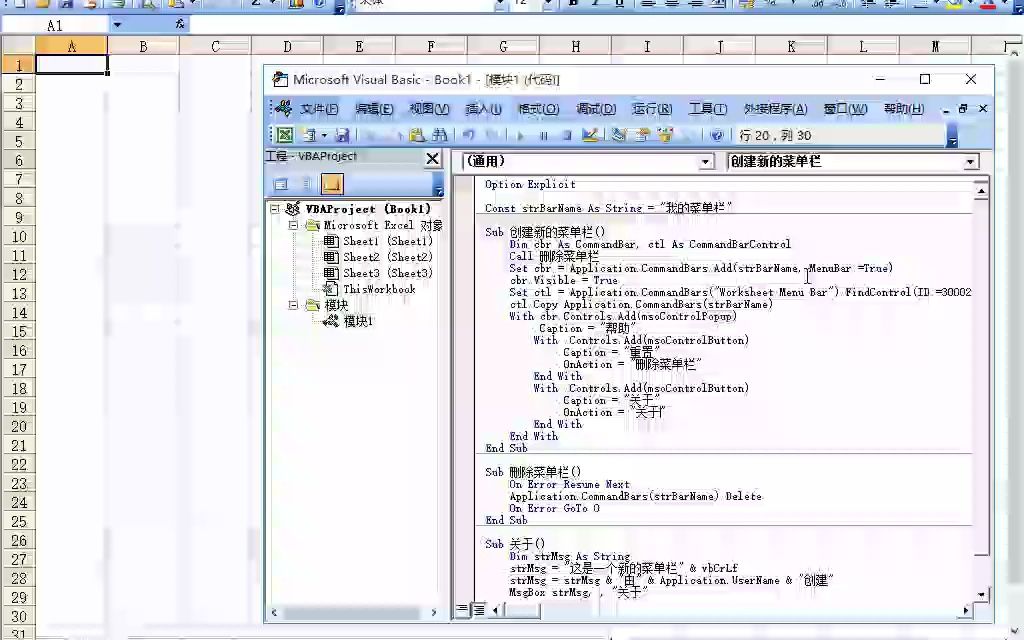
Task: Open the Project Explorer icon
Action: tap(619, 135)
